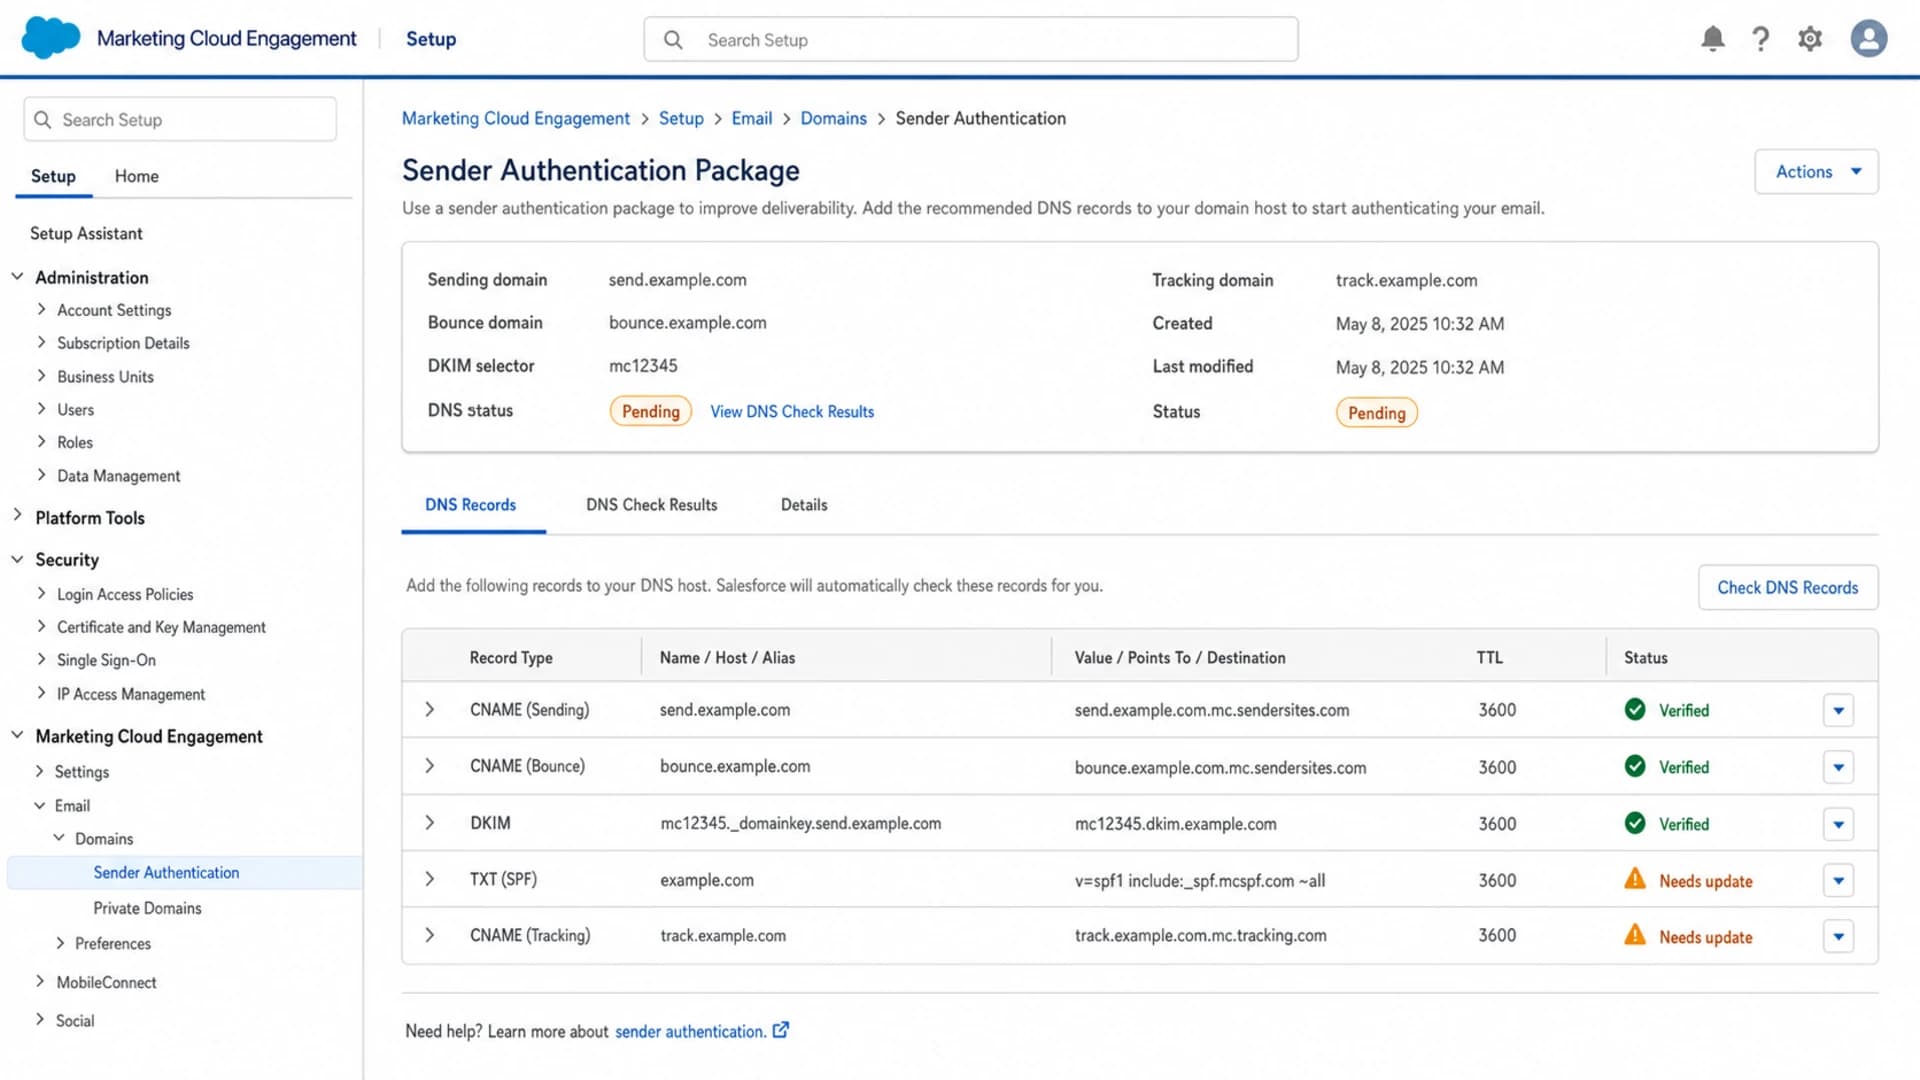Screen dimensions: 1920x1080
Task: Expand the CNAME (Sending) record row
Action: click(x=430, y=710)
